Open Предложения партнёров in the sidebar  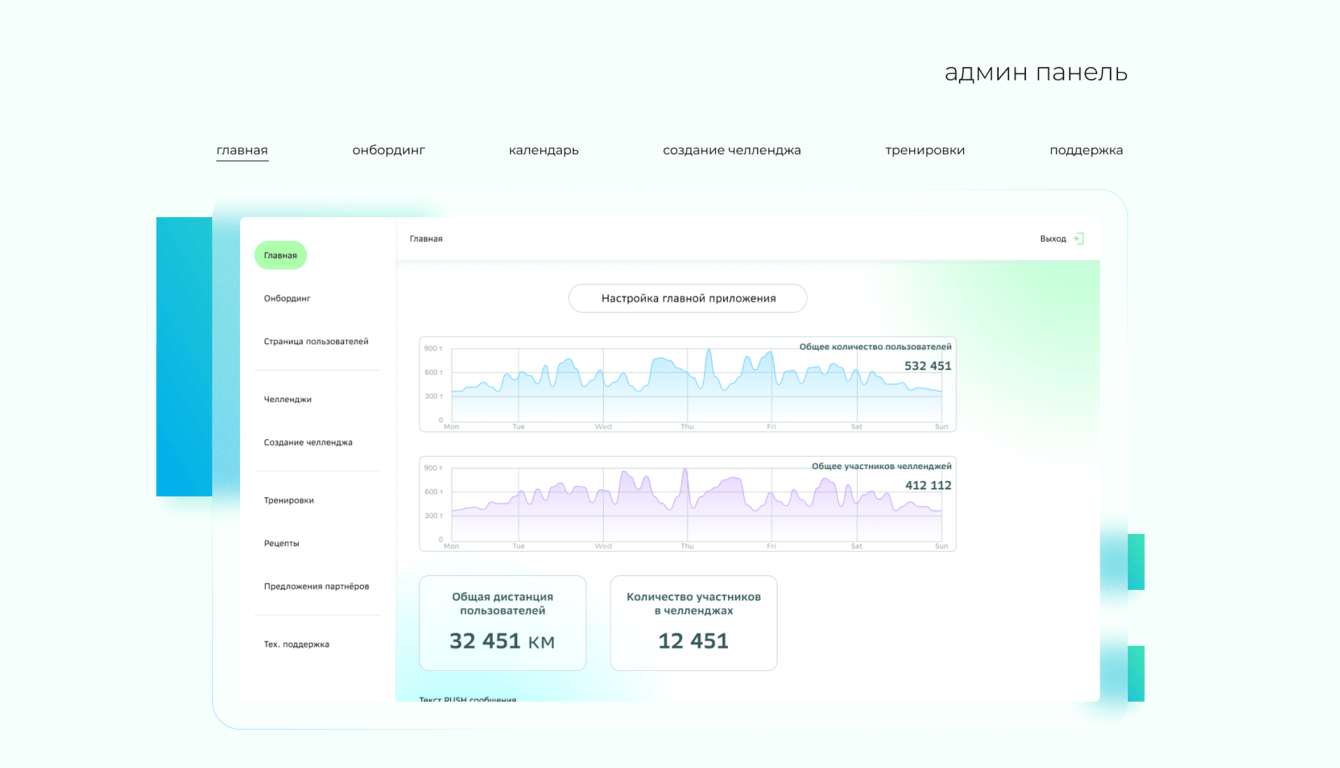point(316,587)
